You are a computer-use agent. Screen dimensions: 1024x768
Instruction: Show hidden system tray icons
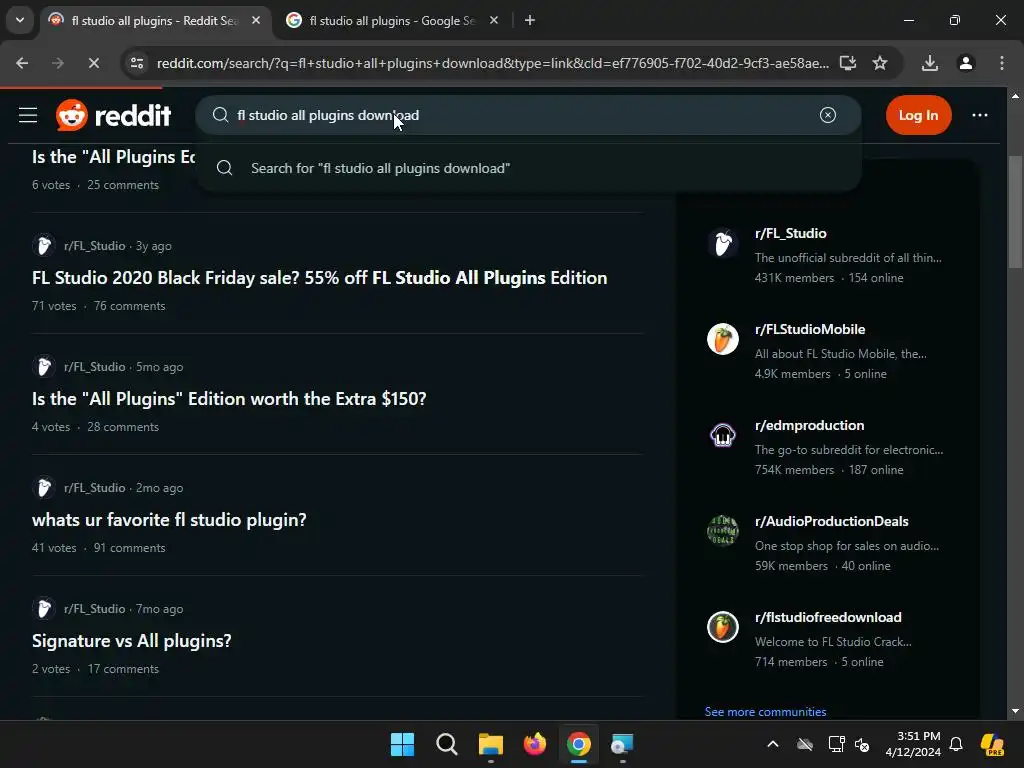[773, 744]
